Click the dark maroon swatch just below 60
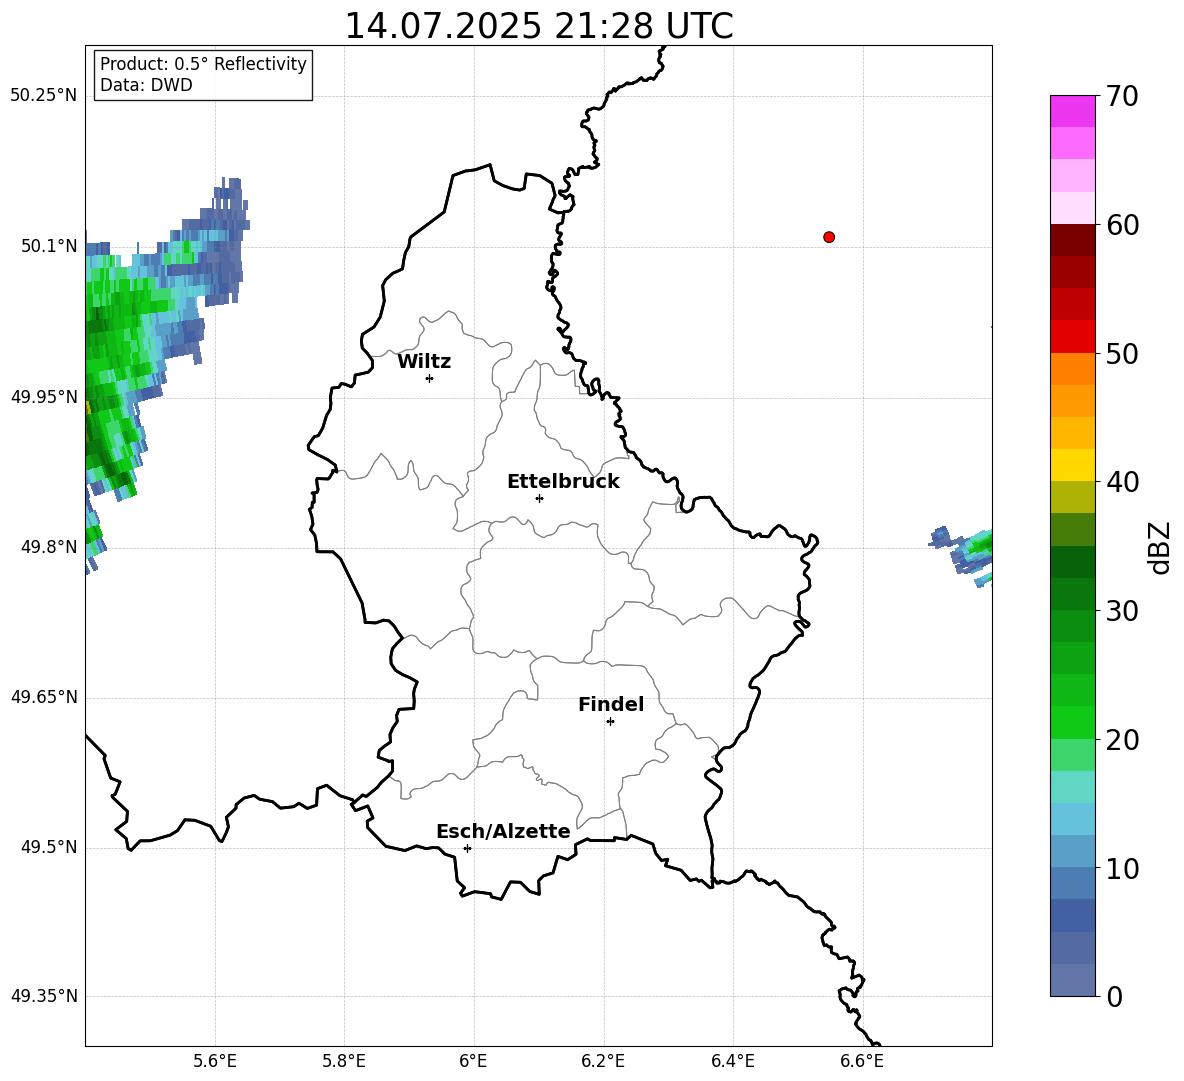This screenshot has width=1184, height=1081. (1073, 240)
